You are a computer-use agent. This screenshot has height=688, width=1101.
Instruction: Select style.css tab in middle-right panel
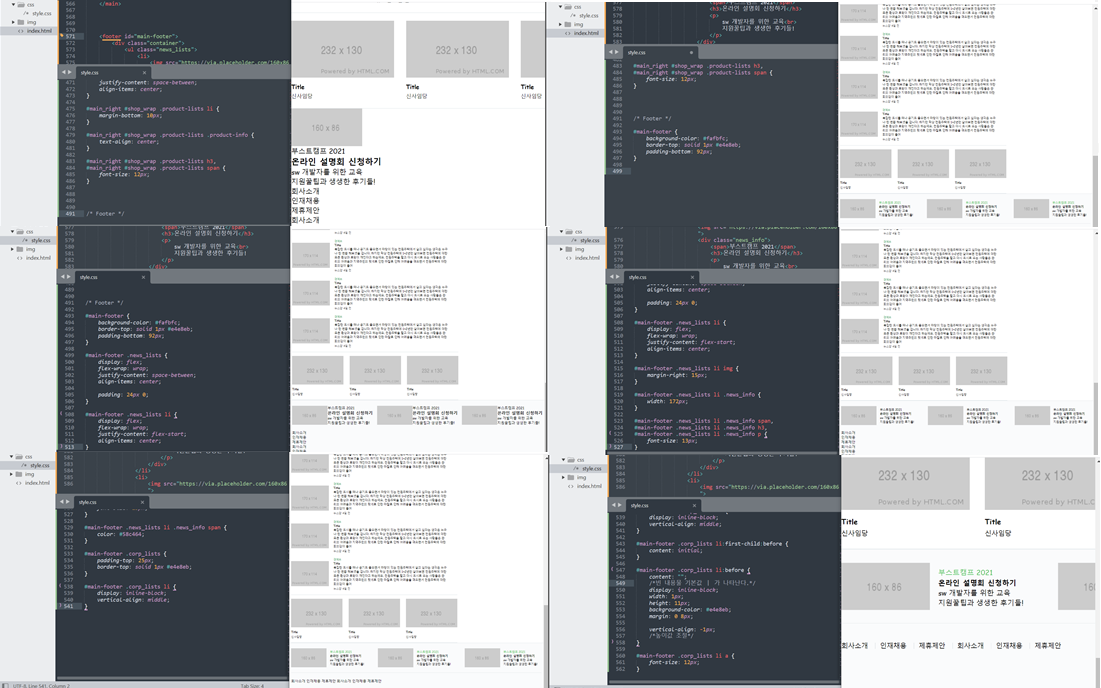(x=661, y=277)
